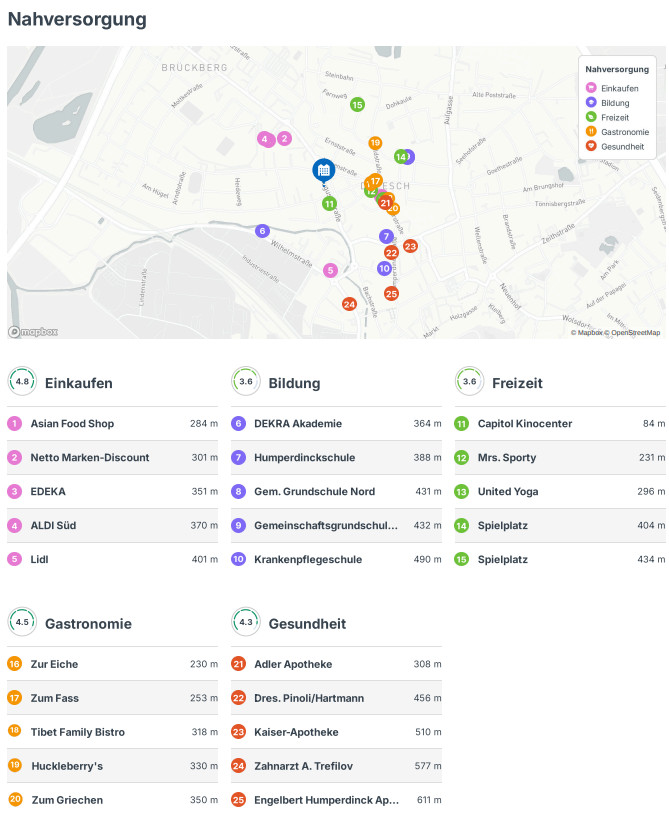
Task: Click orange map marker number 17
Action: click(375, 181)
